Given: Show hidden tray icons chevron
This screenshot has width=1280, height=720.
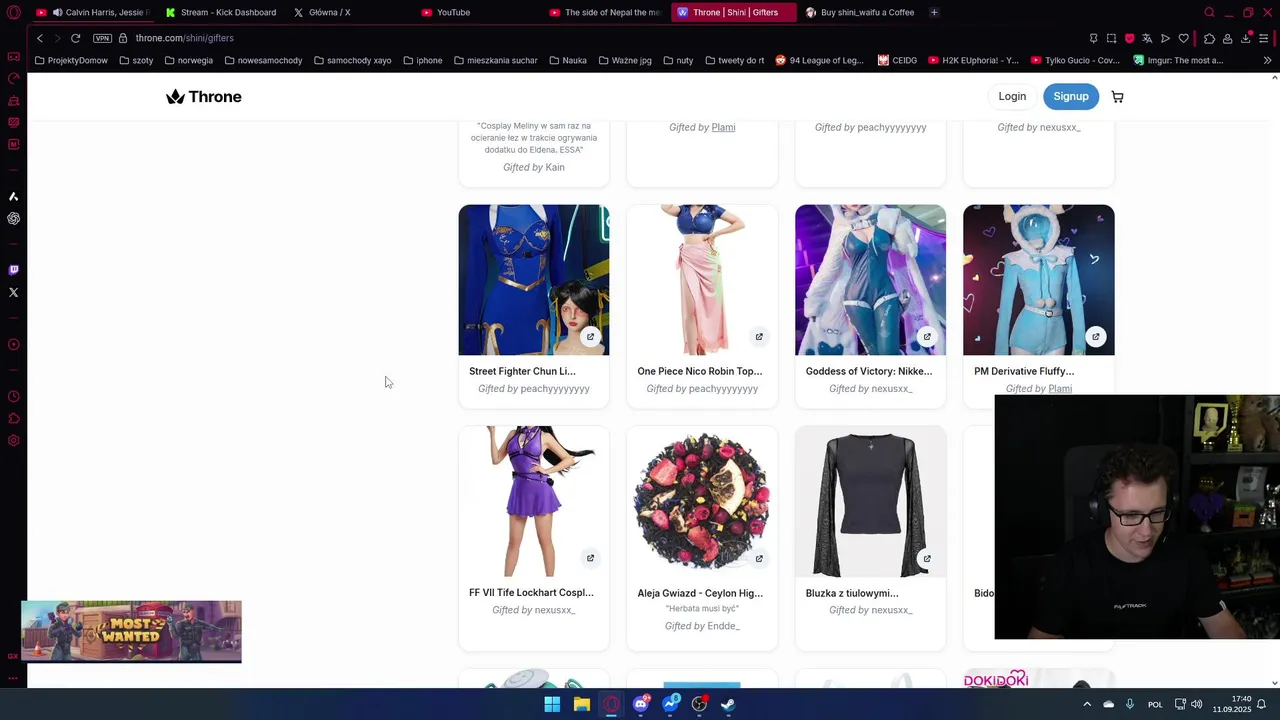Looking at the screenshot, I should (x=1087, y=704).
